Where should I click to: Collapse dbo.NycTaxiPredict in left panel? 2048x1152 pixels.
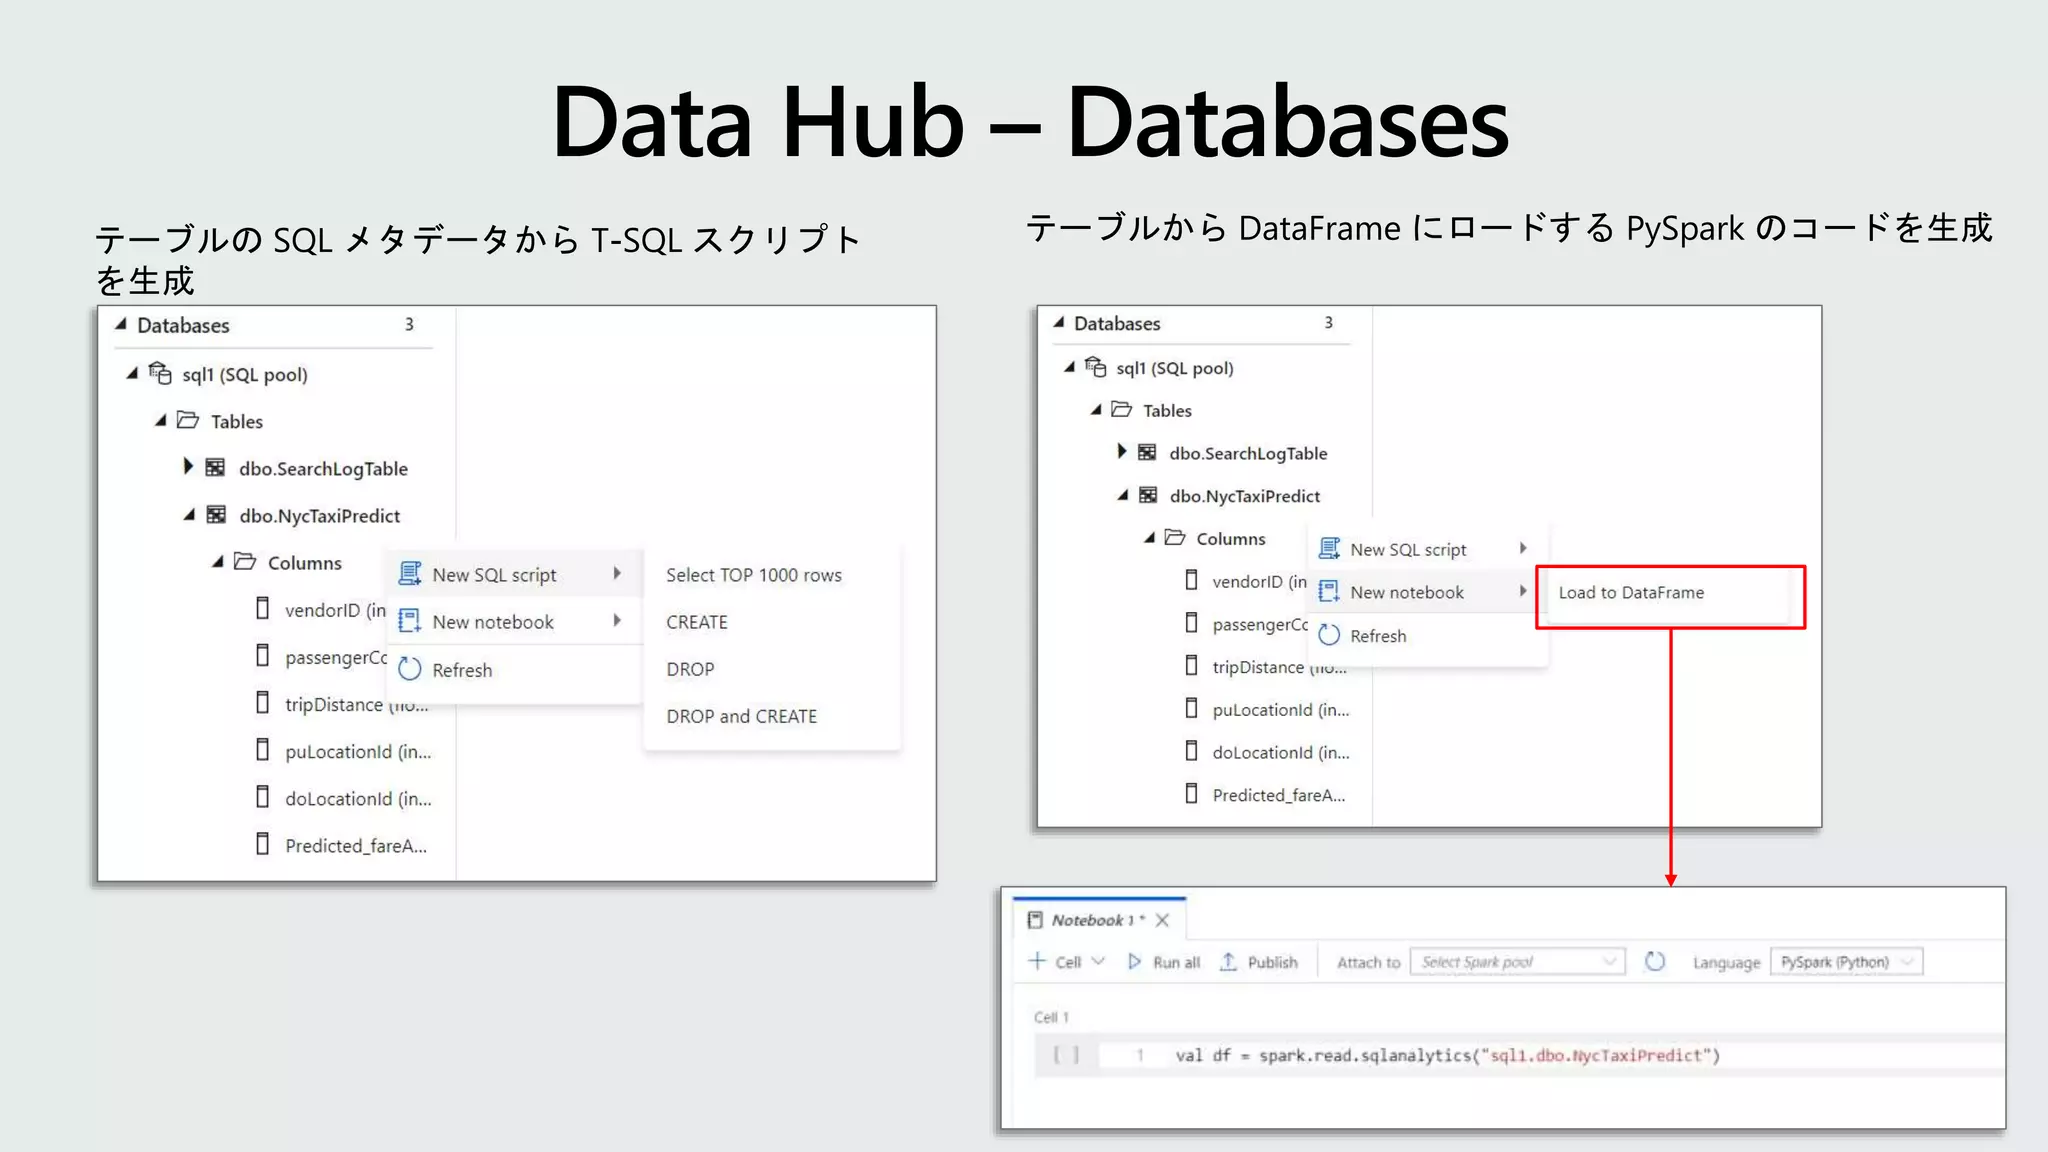tap(189, 514)
